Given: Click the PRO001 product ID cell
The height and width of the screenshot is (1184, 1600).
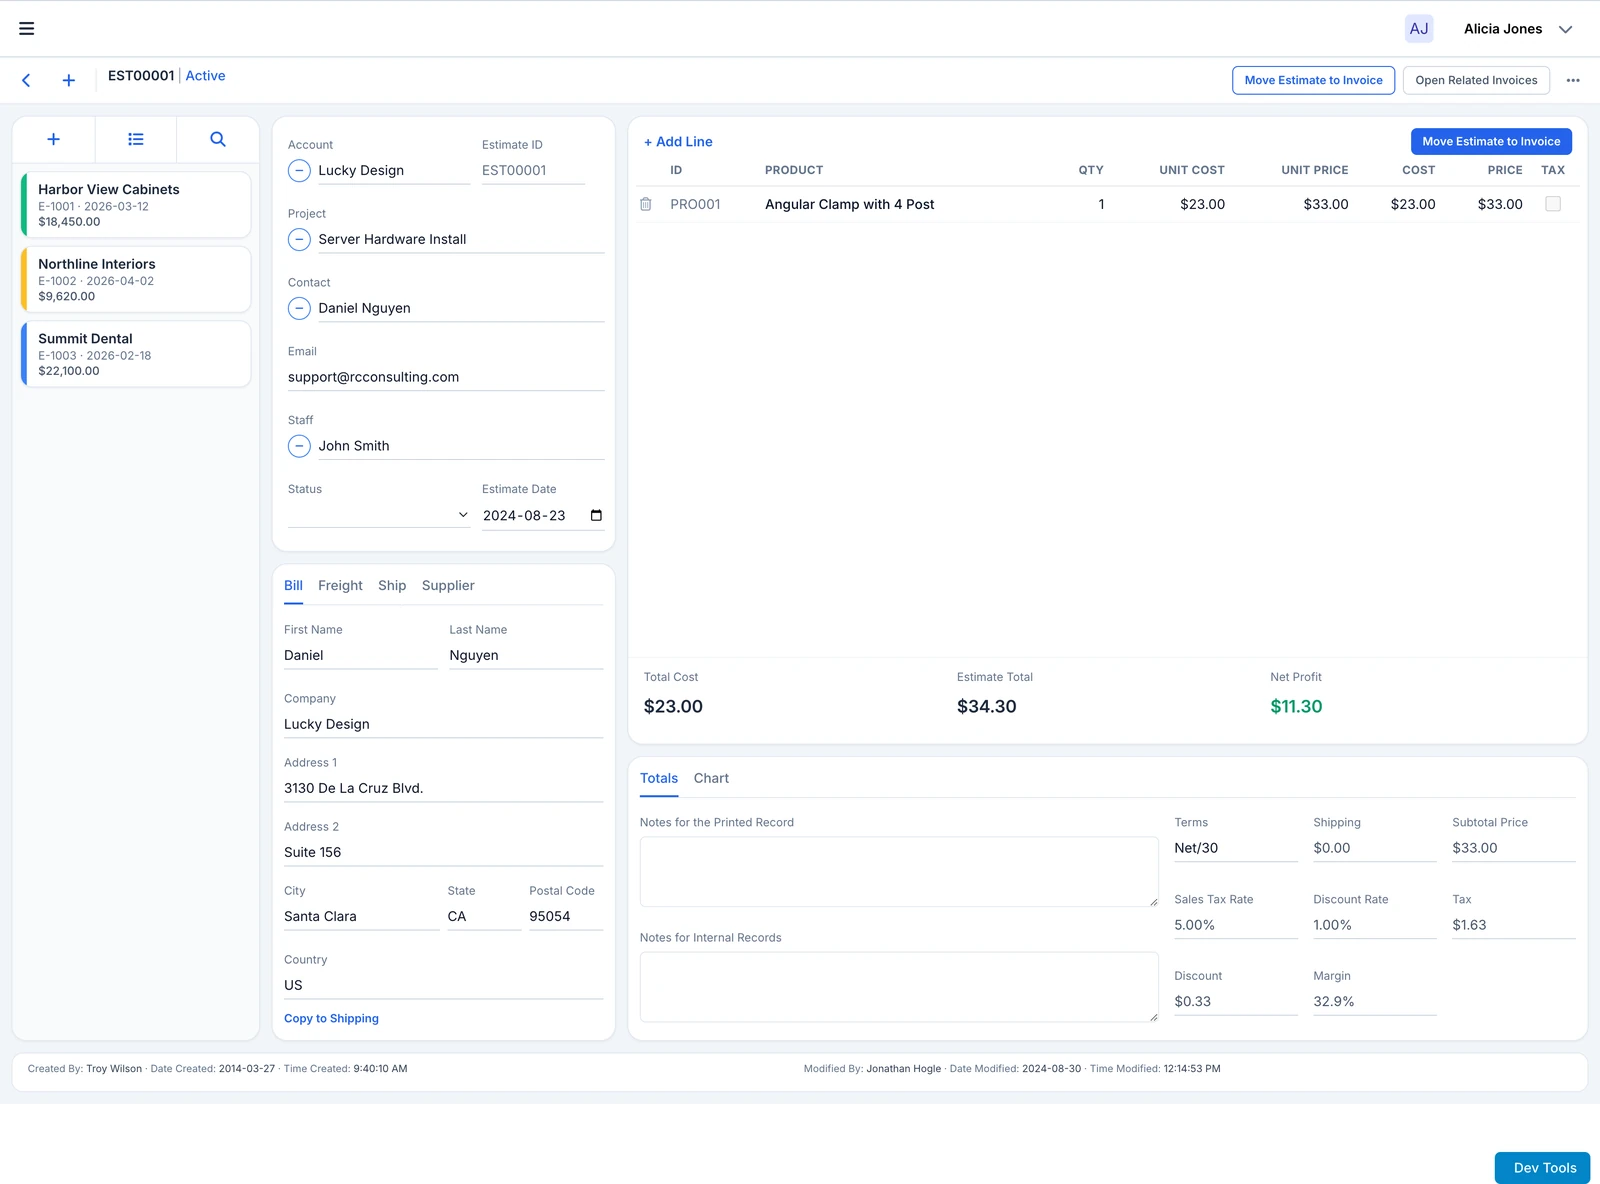Looking at the screenshot, I should [x=695, y=205].
